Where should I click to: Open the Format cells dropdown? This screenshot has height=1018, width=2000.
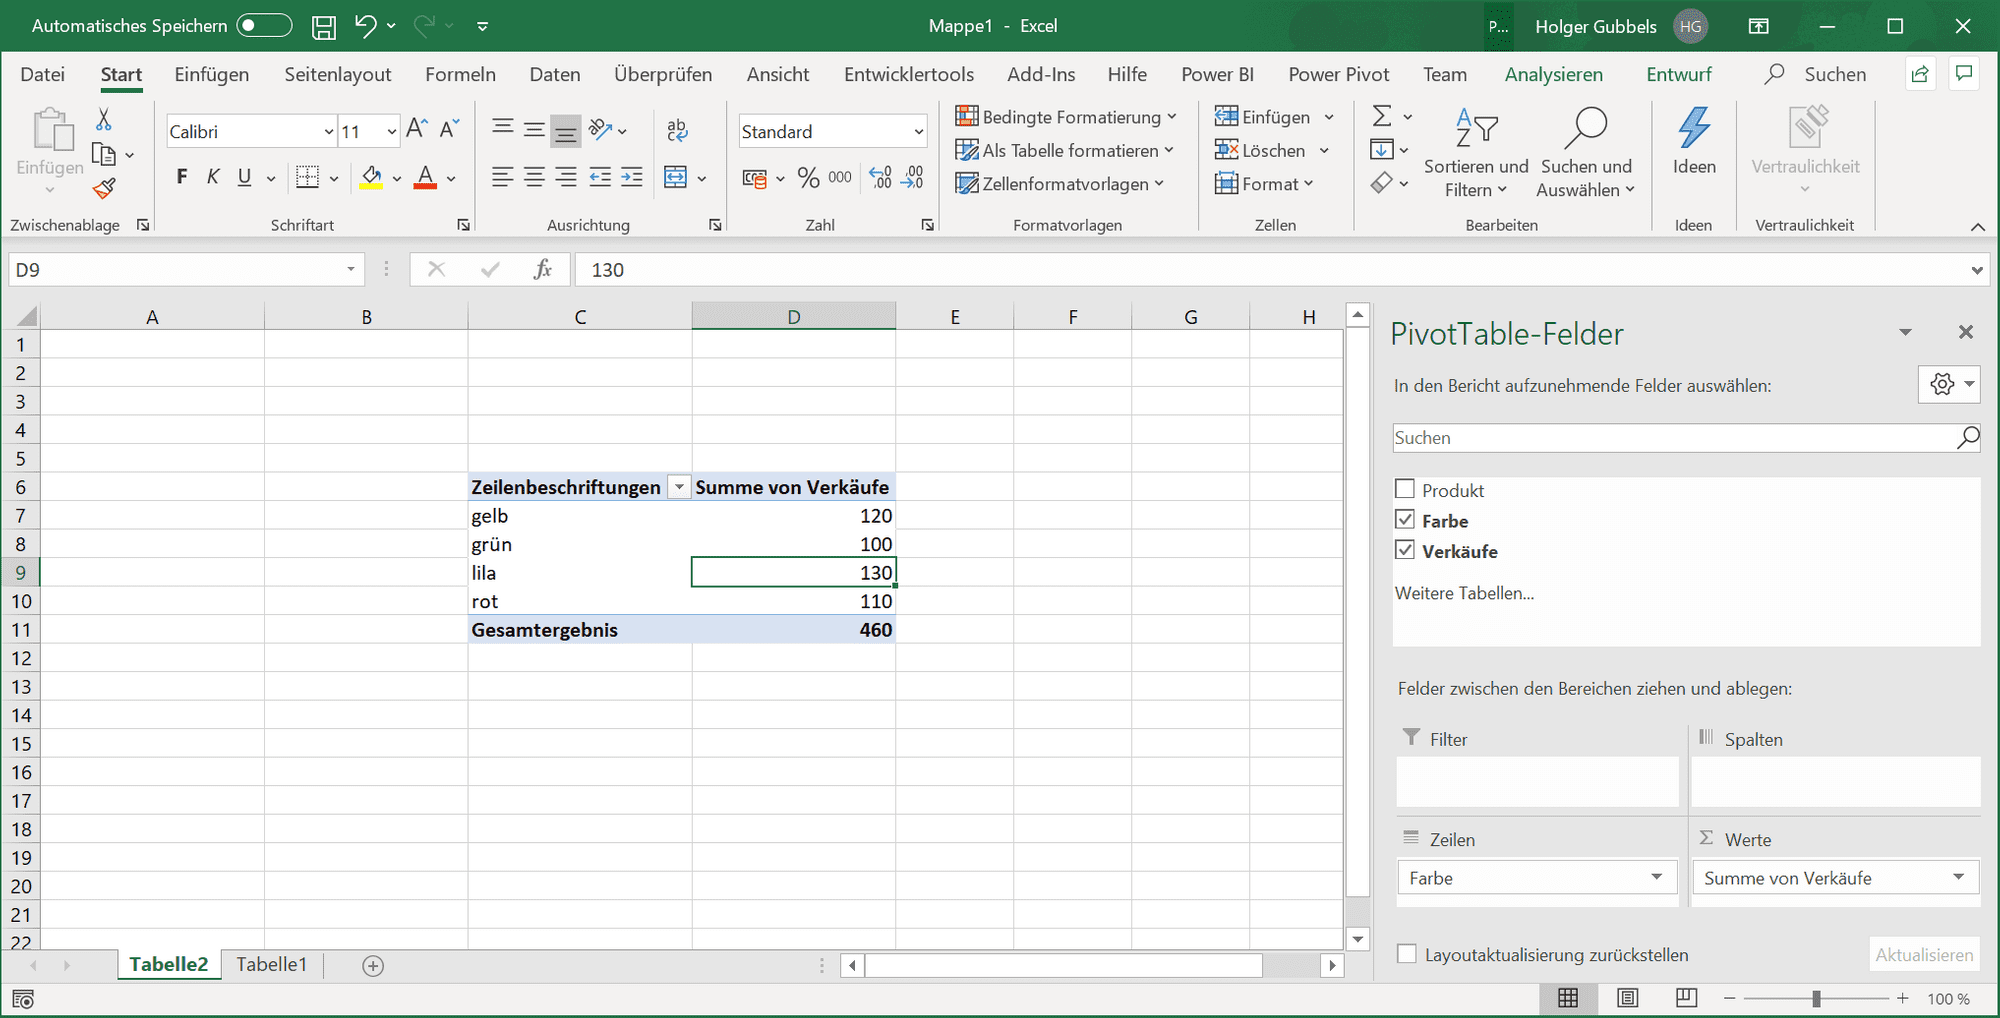coord(1264,184)
